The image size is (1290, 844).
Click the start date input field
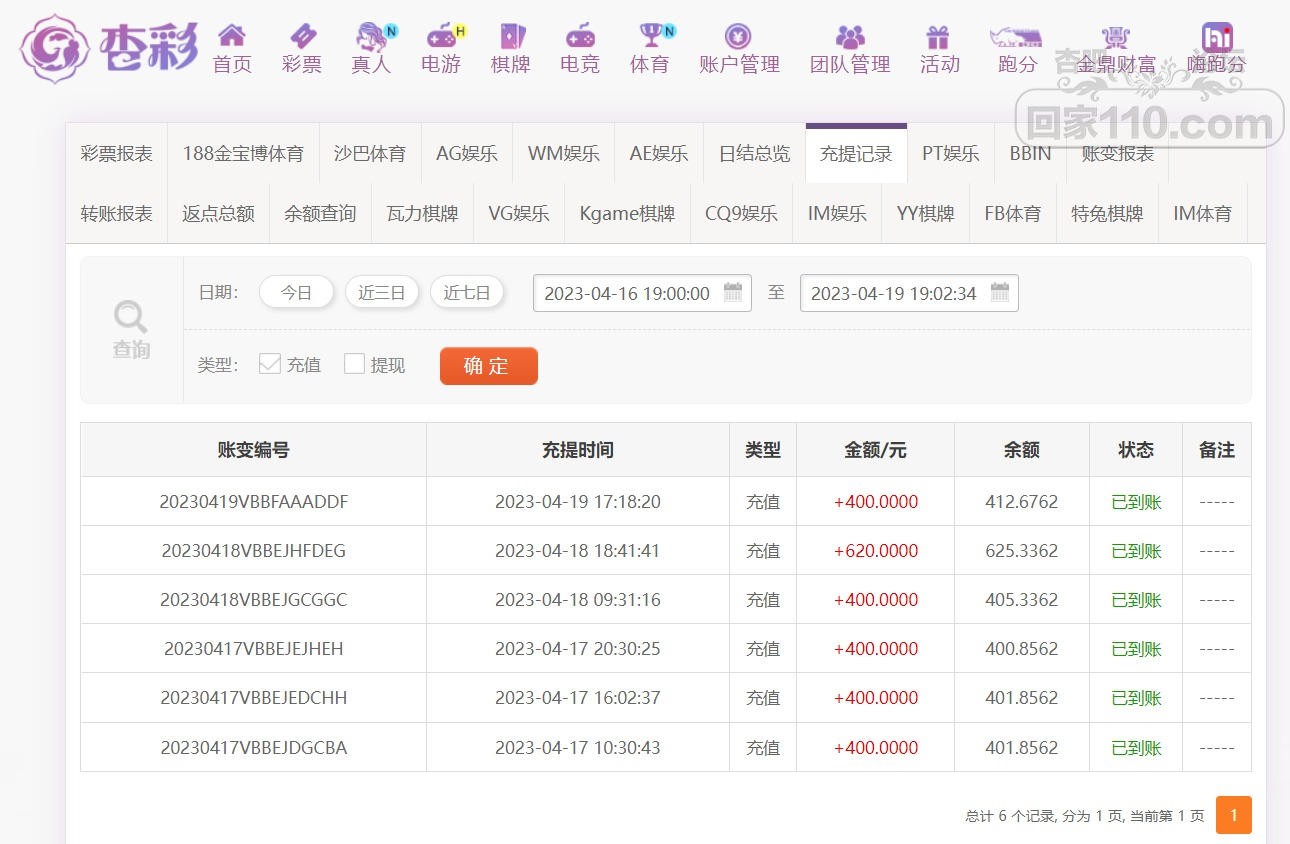[x=627, y=293]
